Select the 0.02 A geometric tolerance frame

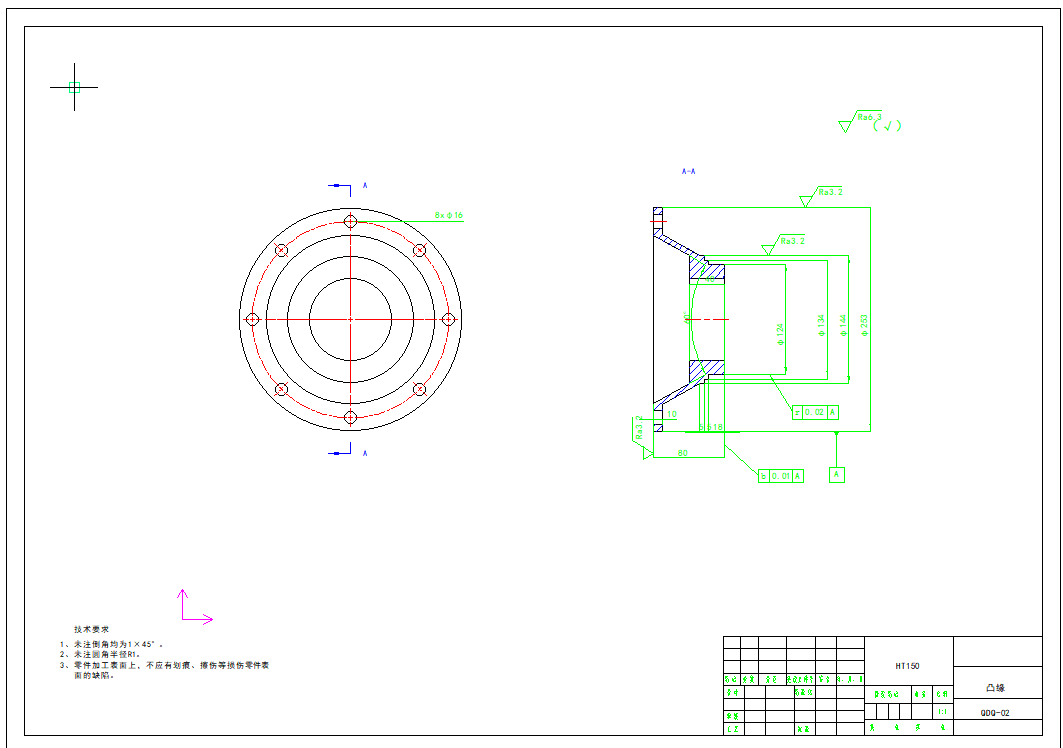point(815,412)
